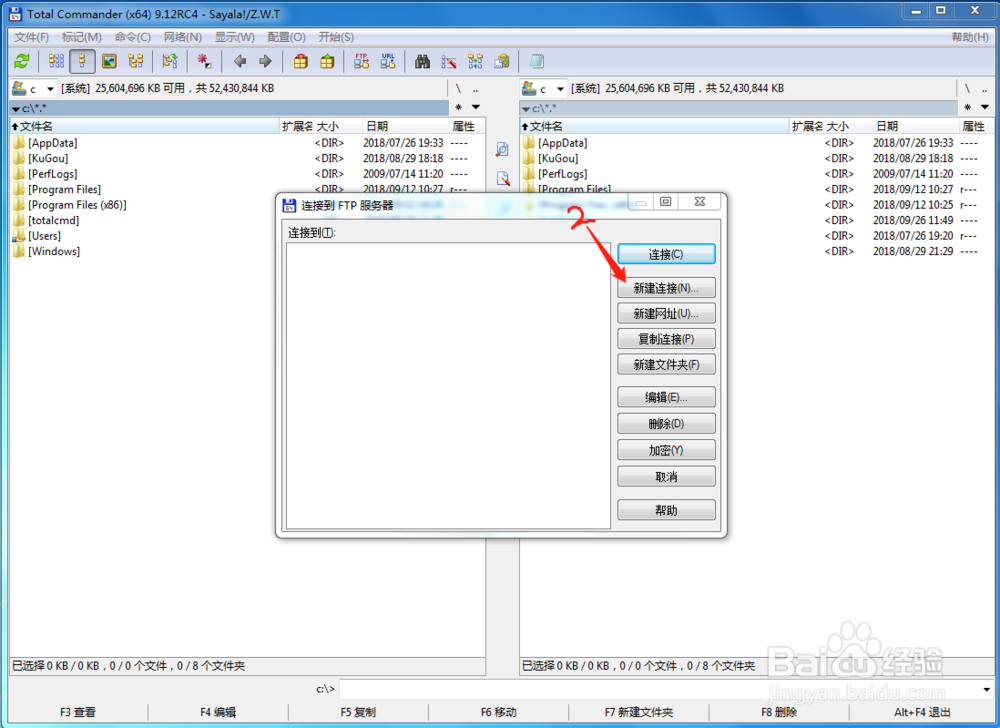Click the F7 新建文件夹 function key button
Viewport: 1000px width, 728px height.
coord(638,712)
